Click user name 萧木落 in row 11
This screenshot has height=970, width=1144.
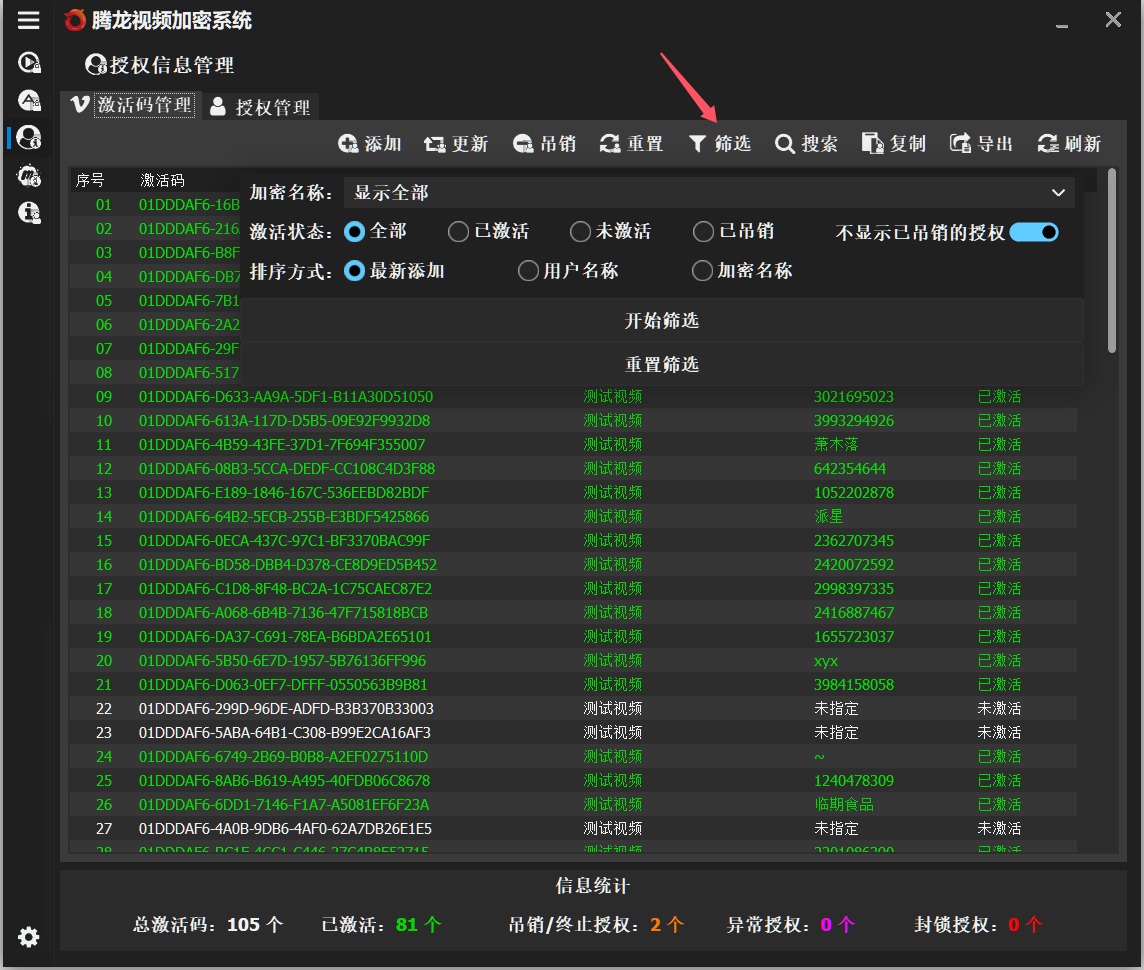(836, 444)
